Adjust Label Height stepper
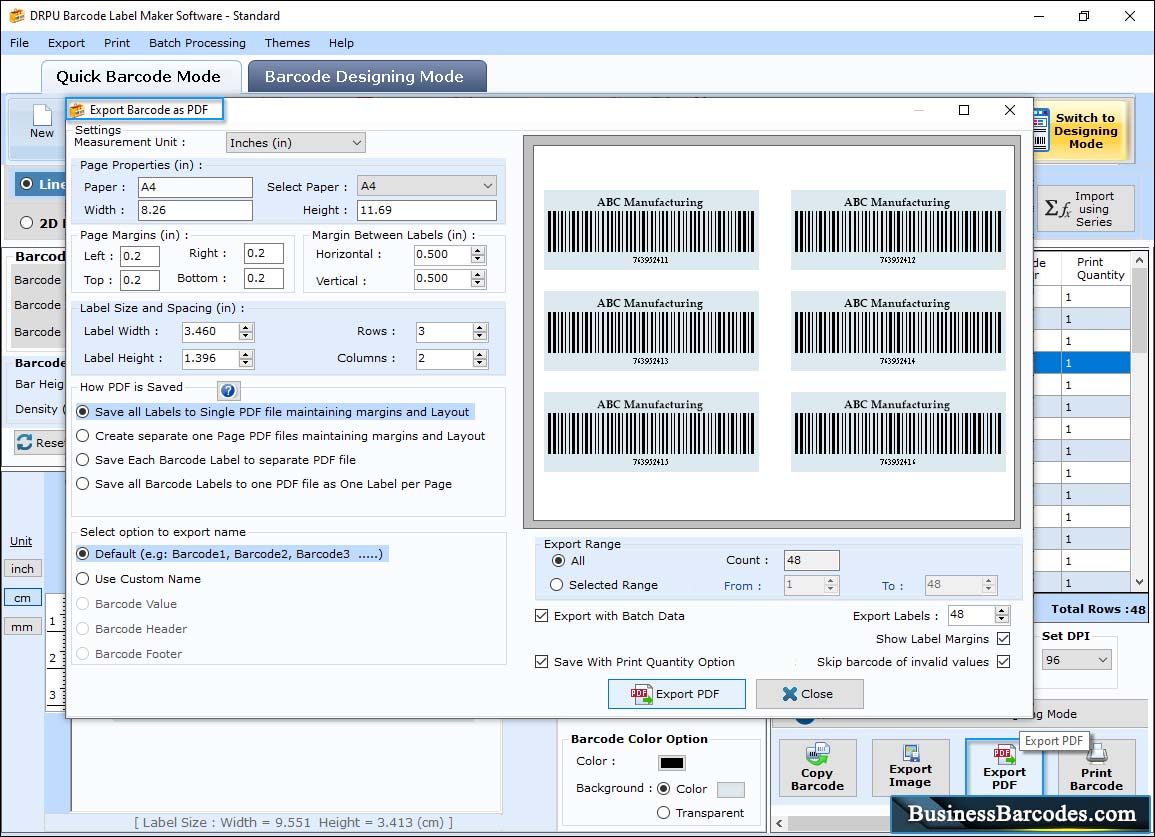The width and height of the screenshot is (1155, 837). [x=246, y=359]
